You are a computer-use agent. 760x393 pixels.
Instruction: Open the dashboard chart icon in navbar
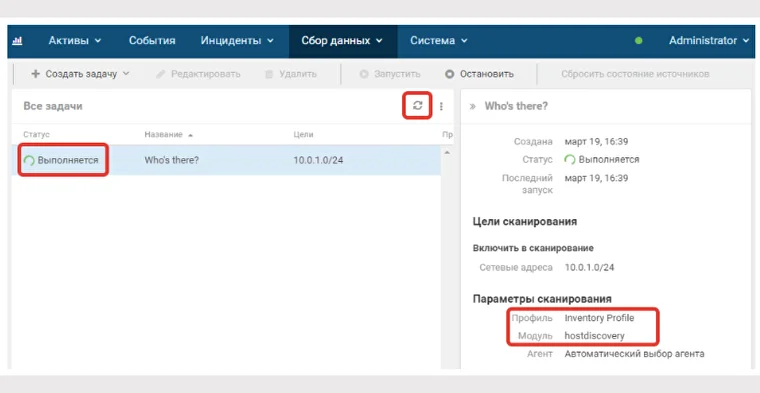[x=17, y=41]
